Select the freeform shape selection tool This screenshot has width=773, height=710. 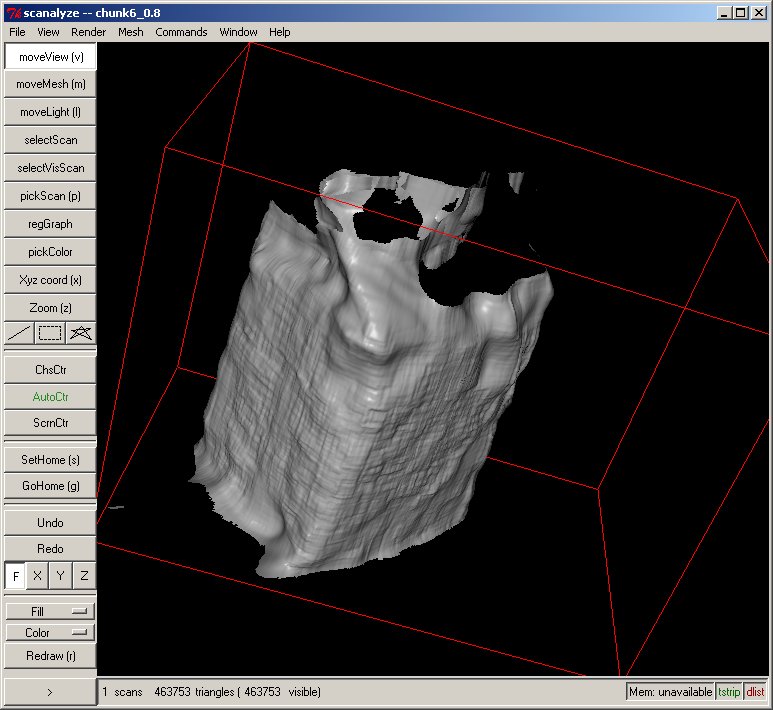pyautogui.click(x=81, y=333)
